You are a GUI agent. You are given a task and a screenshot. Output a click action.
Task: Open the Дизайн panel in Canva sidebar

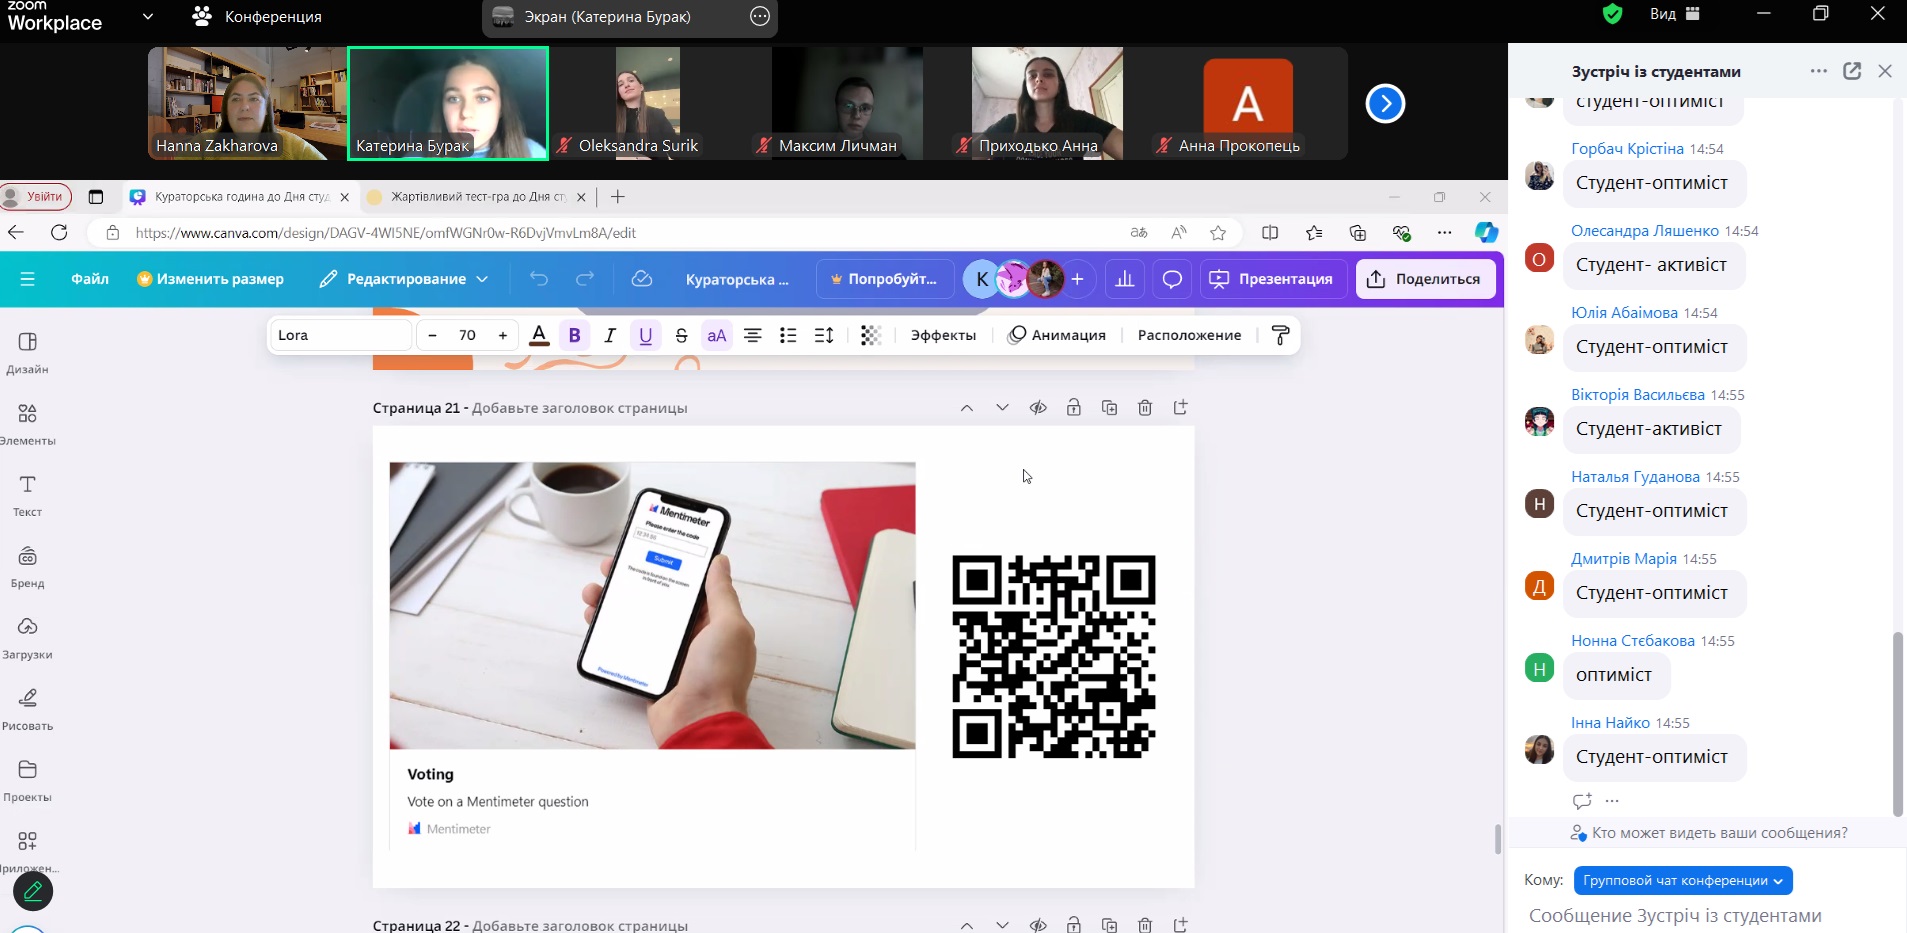(27, 353)
